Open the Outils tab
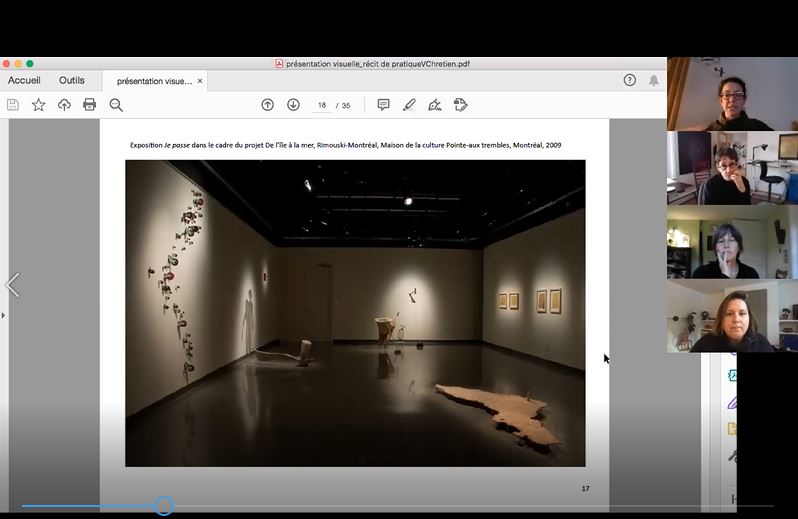Viewport: 798px width, 519px height. pos(72,81)
